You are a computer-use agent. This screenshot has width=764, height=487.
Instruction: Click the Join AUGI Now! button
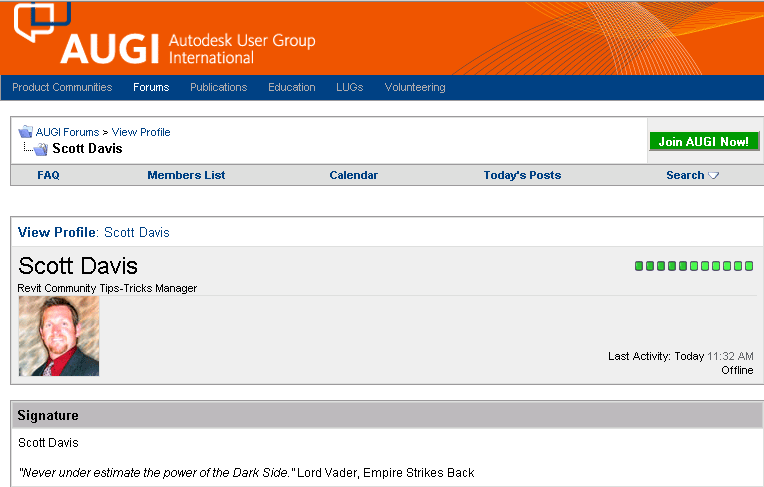[x=704, y=141]
